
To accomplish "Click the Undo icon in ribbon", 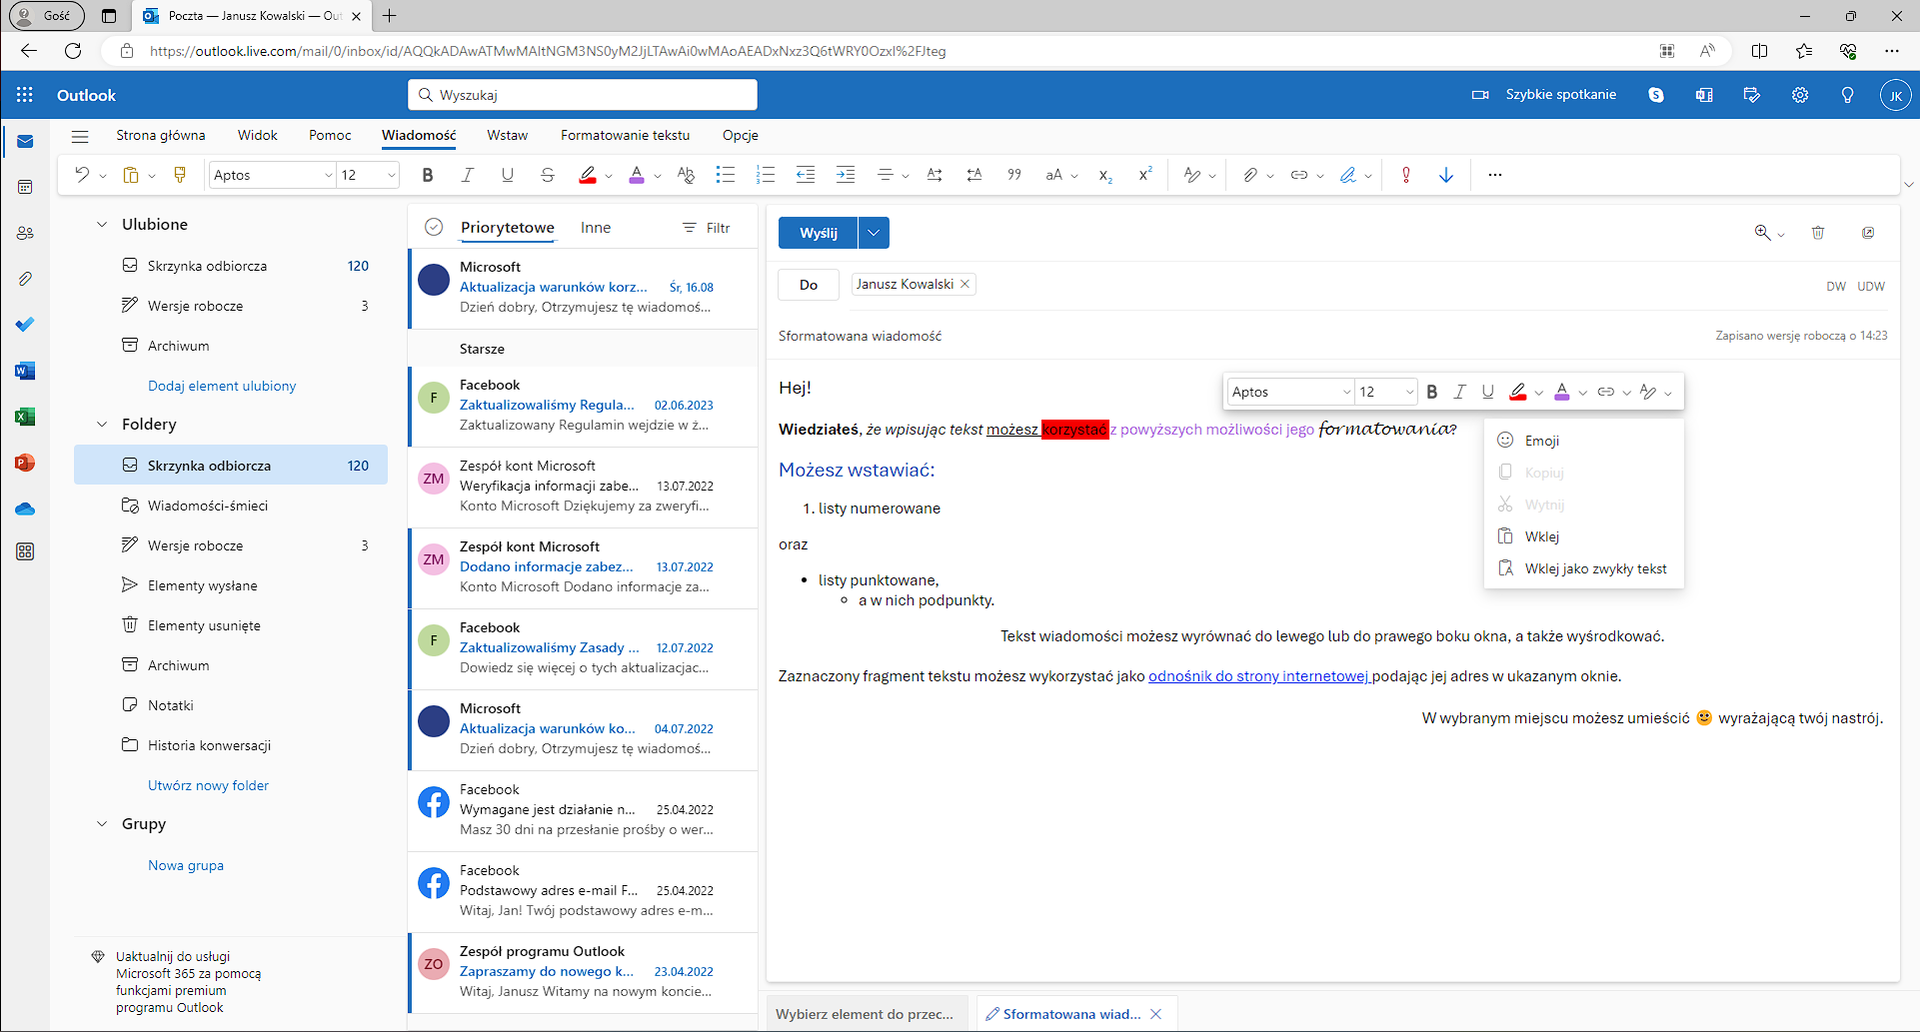I will pos(82,175).
